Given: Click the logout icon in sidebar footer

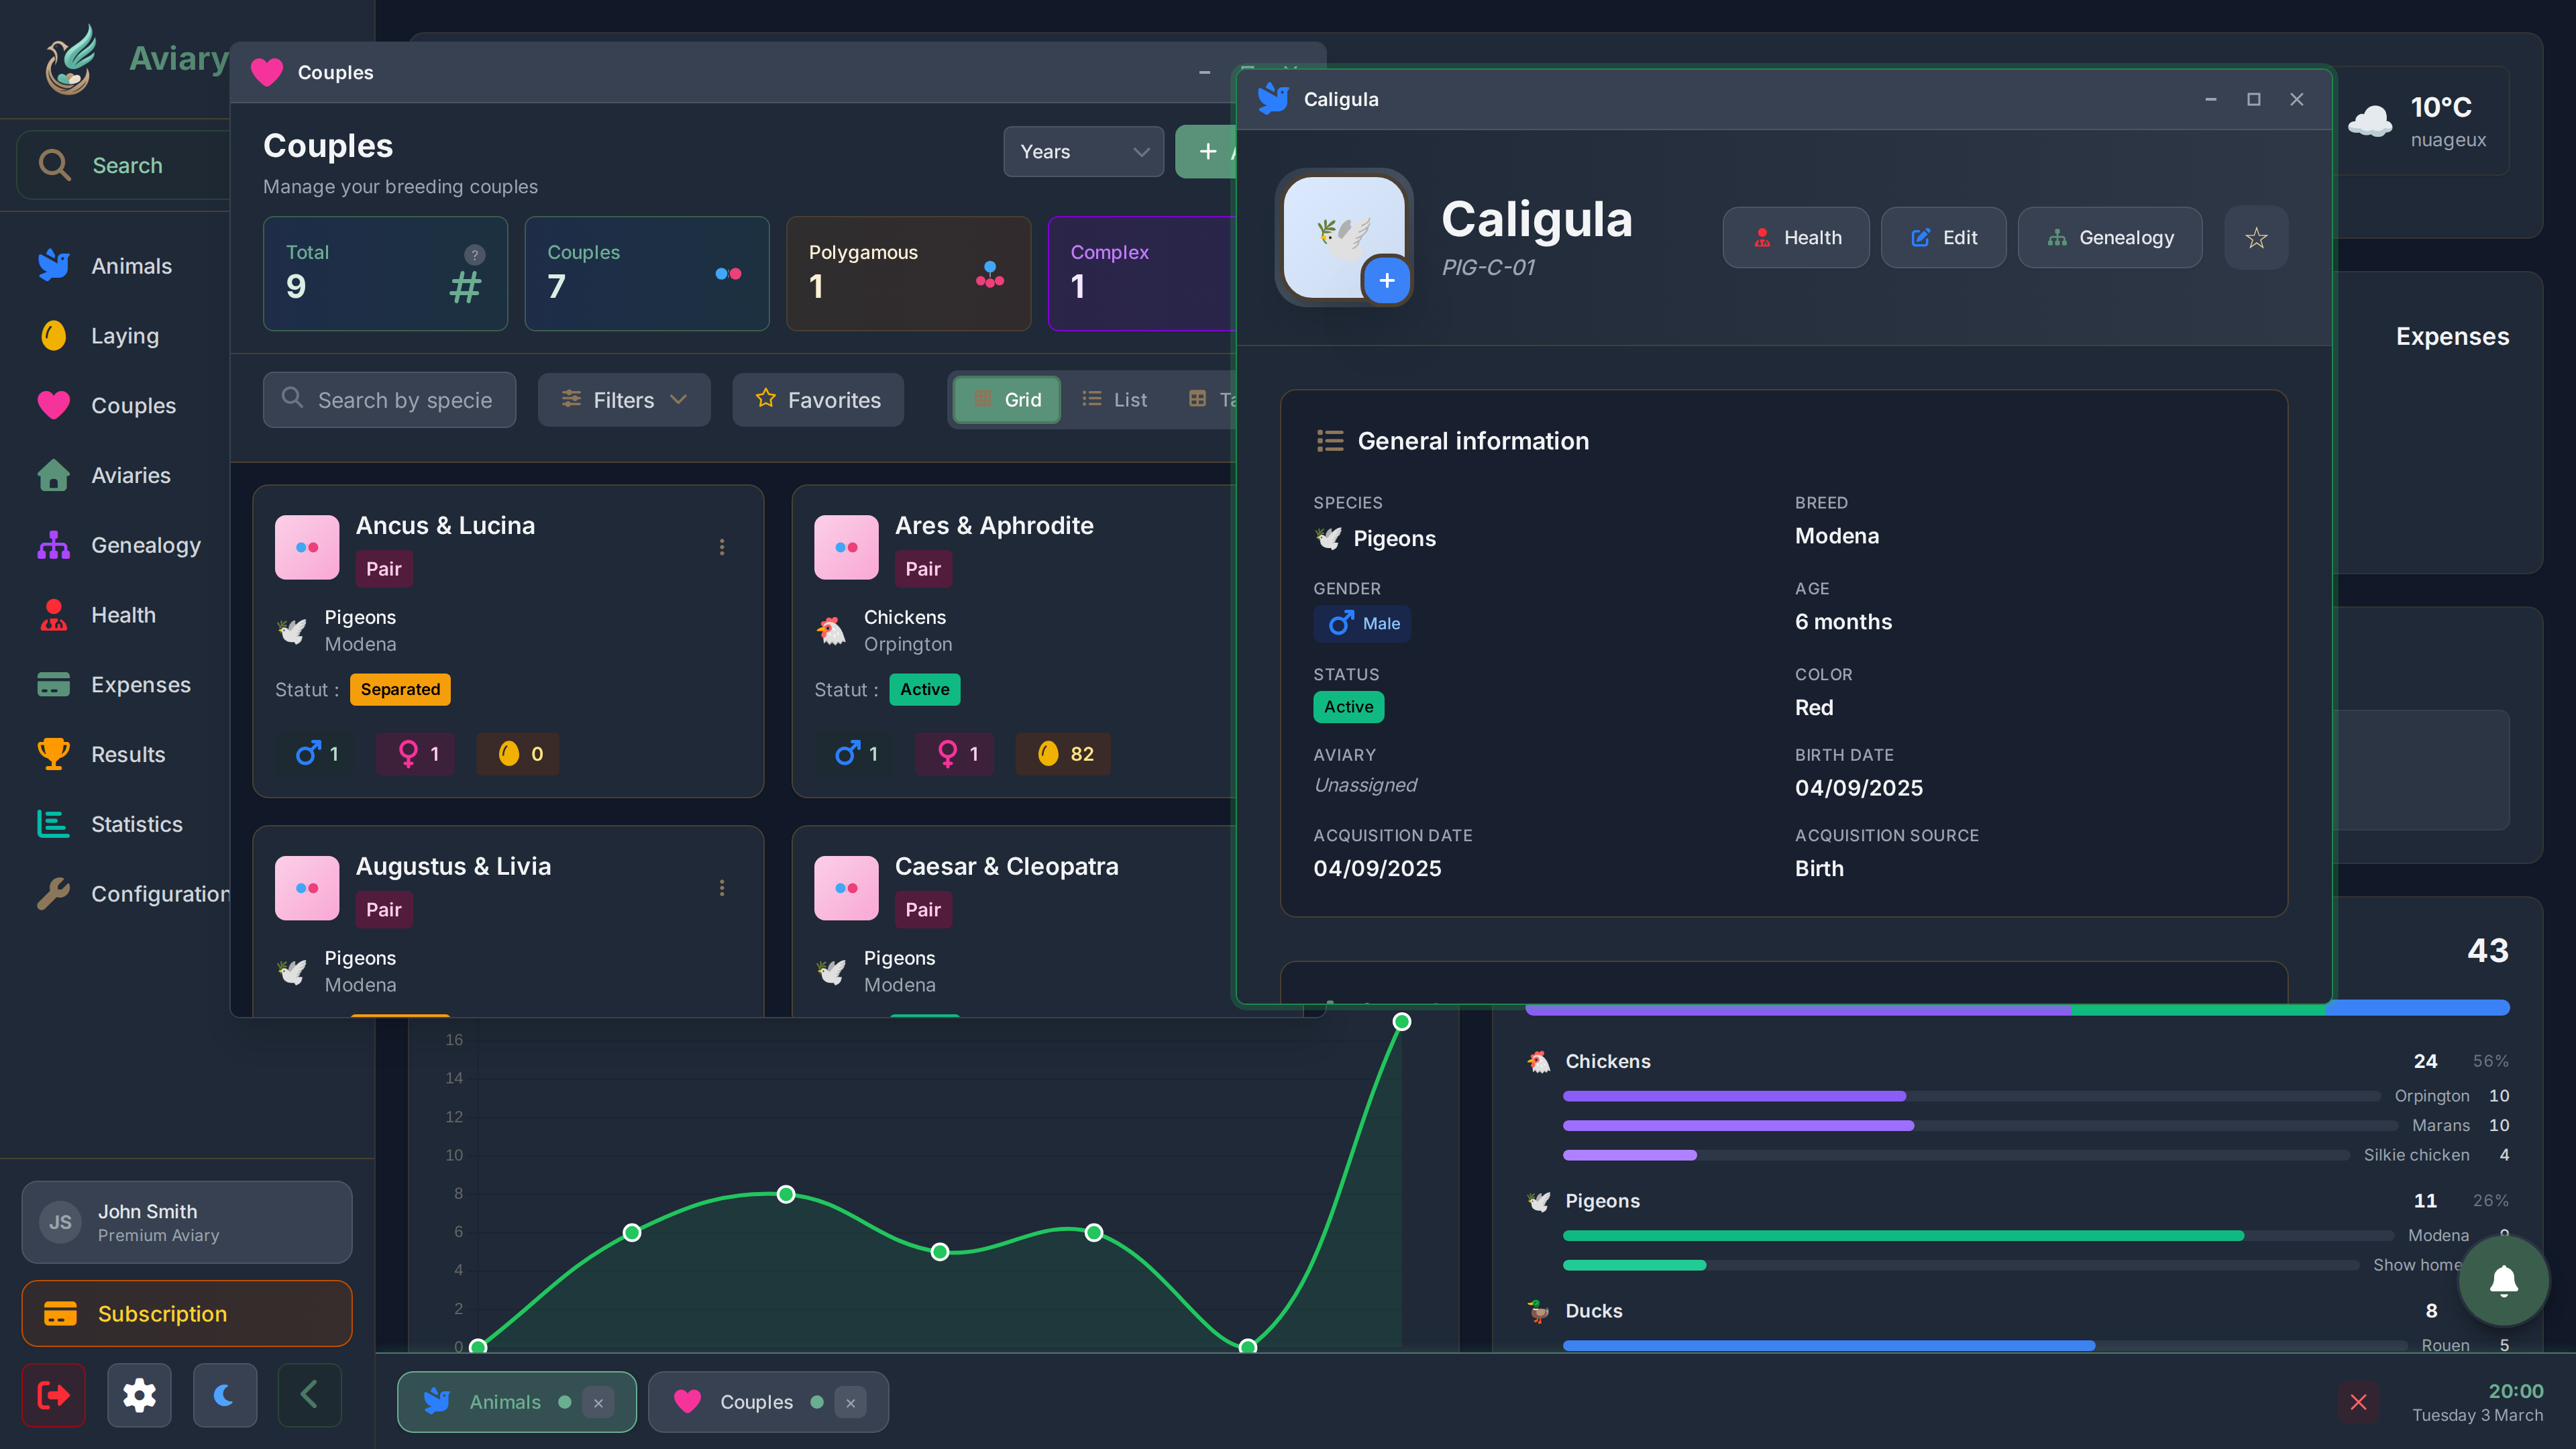Looking at the screenshot, I should click(53, 1395).
